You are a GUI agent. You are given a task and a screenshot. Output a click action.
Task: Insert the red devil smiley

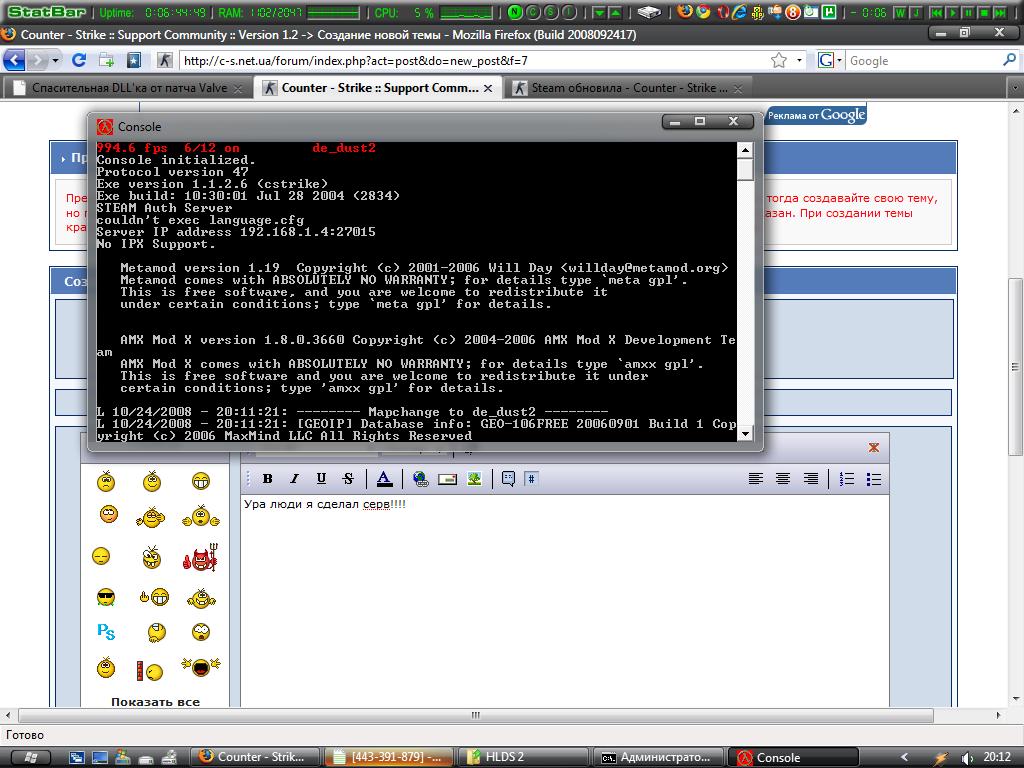click(200, 557)
